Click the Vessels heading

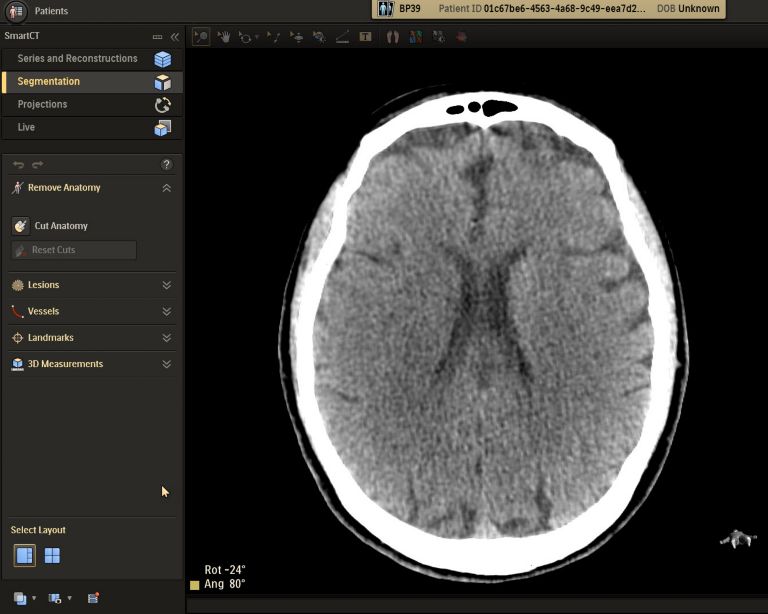tap(44, 311)
